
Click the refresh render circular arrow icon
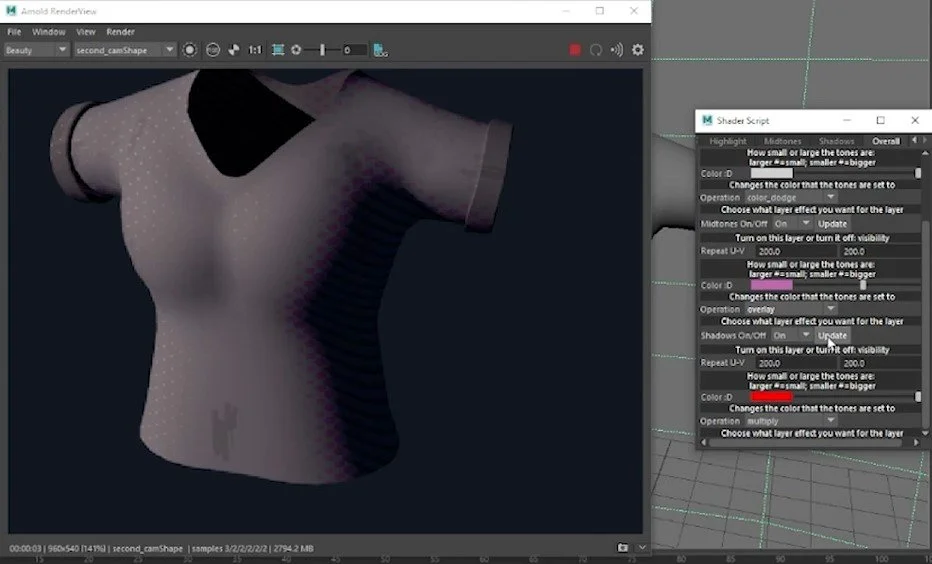pyautogui.click(x=596, y=50)
